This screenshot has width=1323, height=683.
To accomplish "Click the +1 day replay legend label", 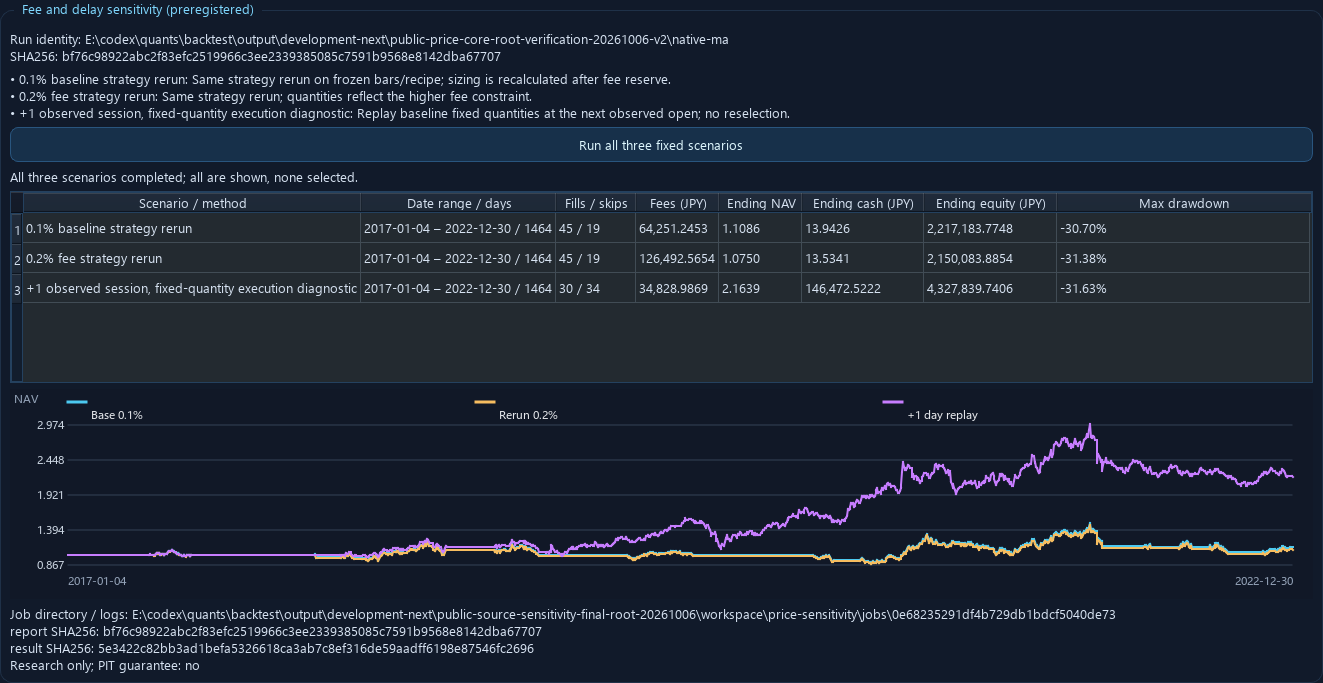I will [942, 415].
